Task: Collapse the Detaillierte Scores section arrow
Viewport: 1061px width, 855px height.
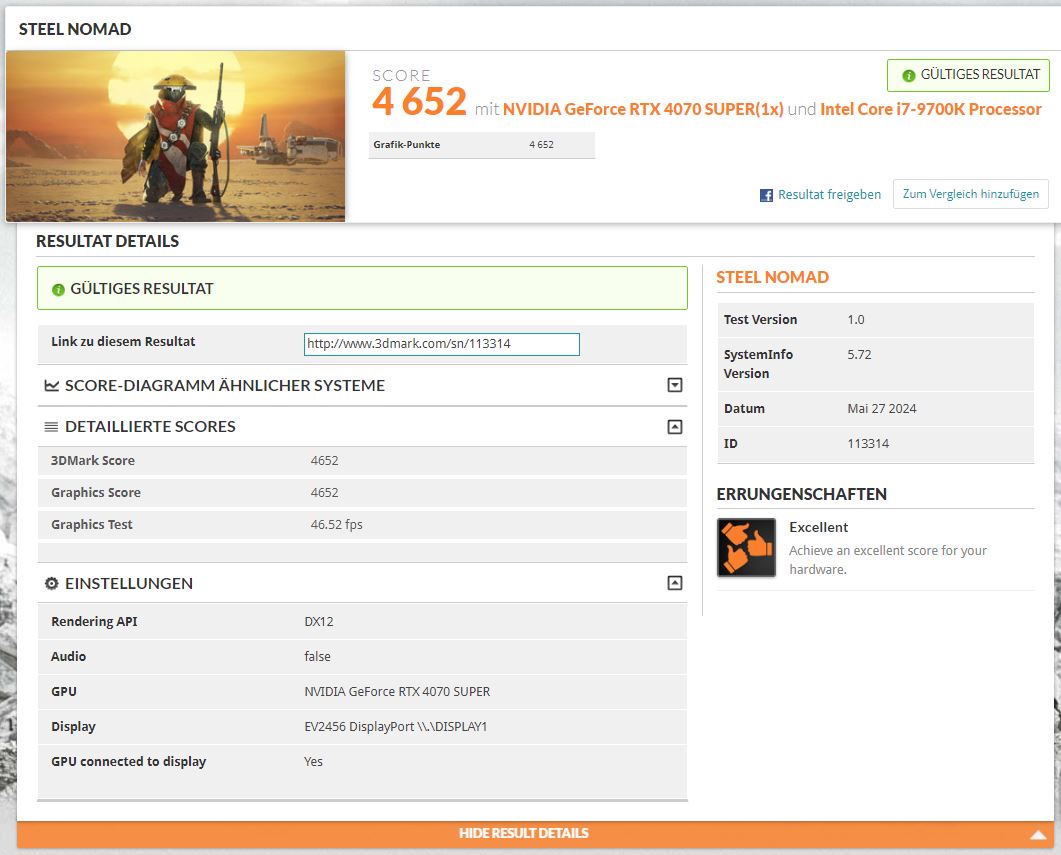Action: [x=675, y=427]
